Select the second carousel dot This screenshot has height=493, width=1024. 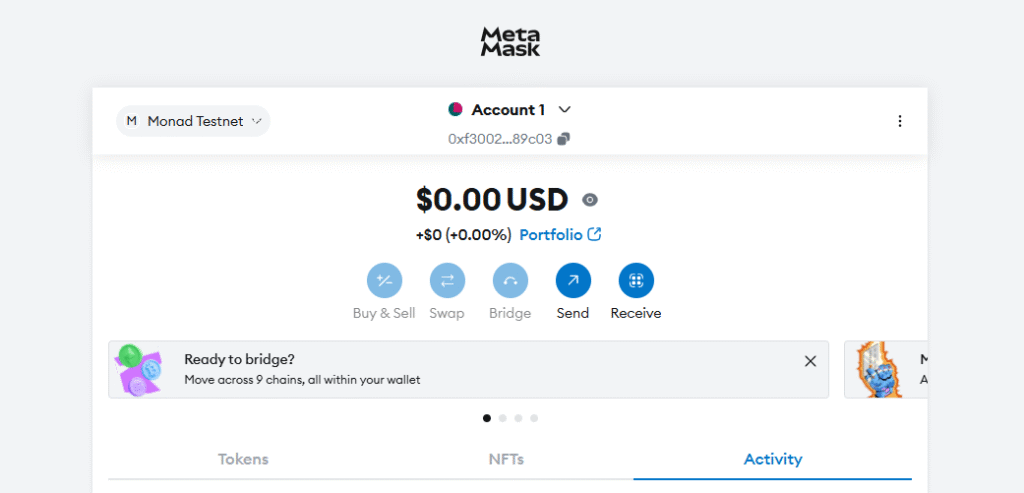click(502, 418)
